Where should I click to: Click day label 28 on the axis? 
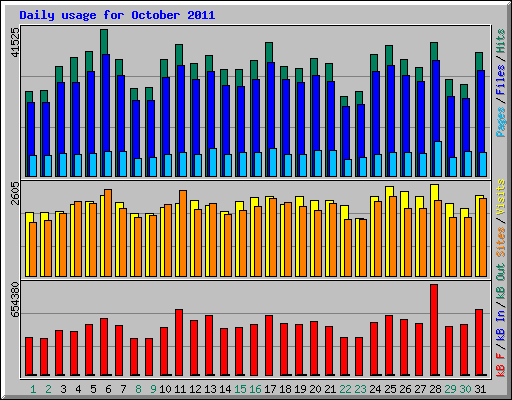pyautogui.click(x=435, y=389)
